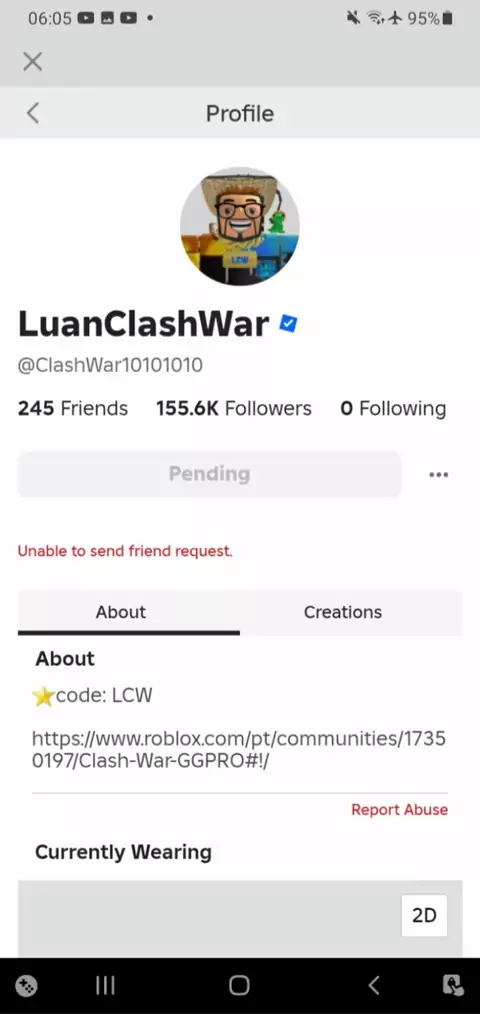Viewport: 480px width, 1014px height.
Task: Open the Clash-War-GGPRO community link
Action: 239,750
